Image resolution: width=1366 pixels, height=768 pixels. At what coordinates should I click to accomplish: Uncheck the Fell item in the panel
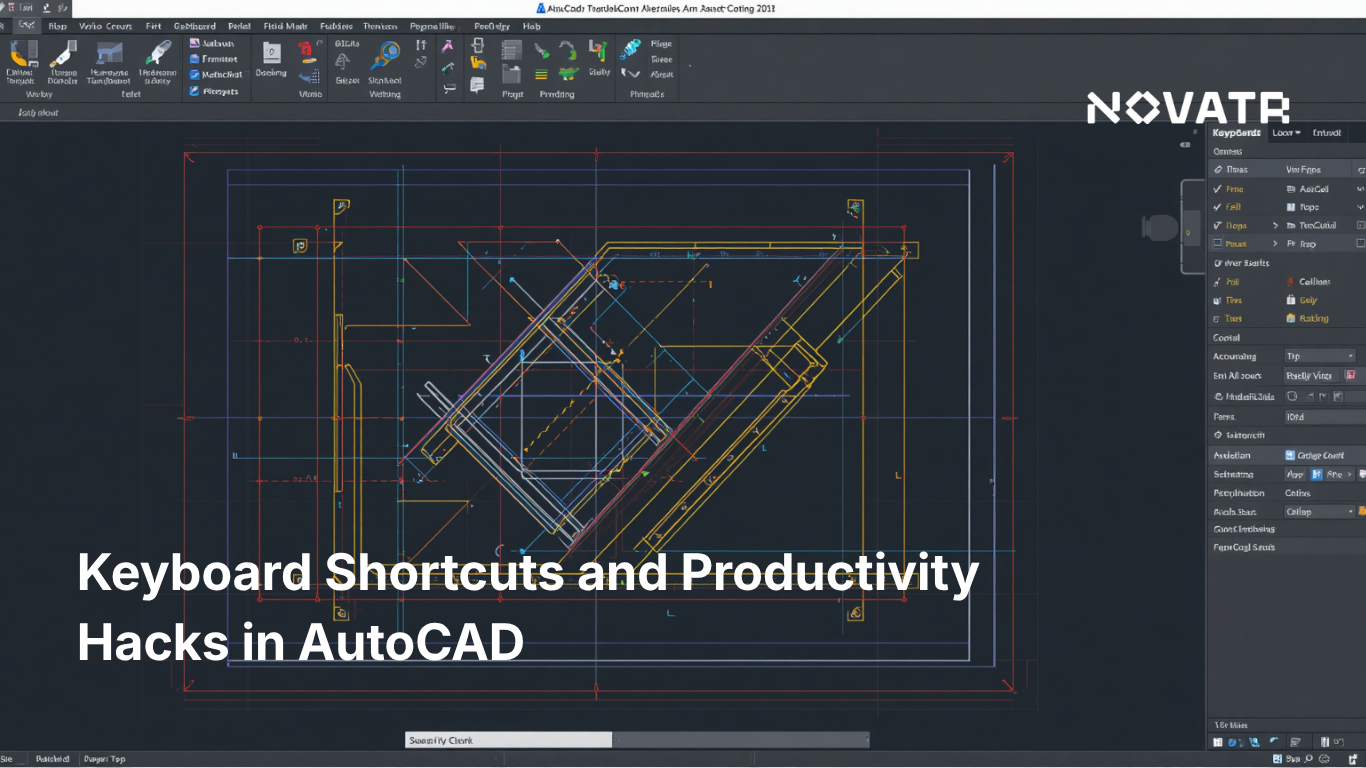tap(1217, 207)
